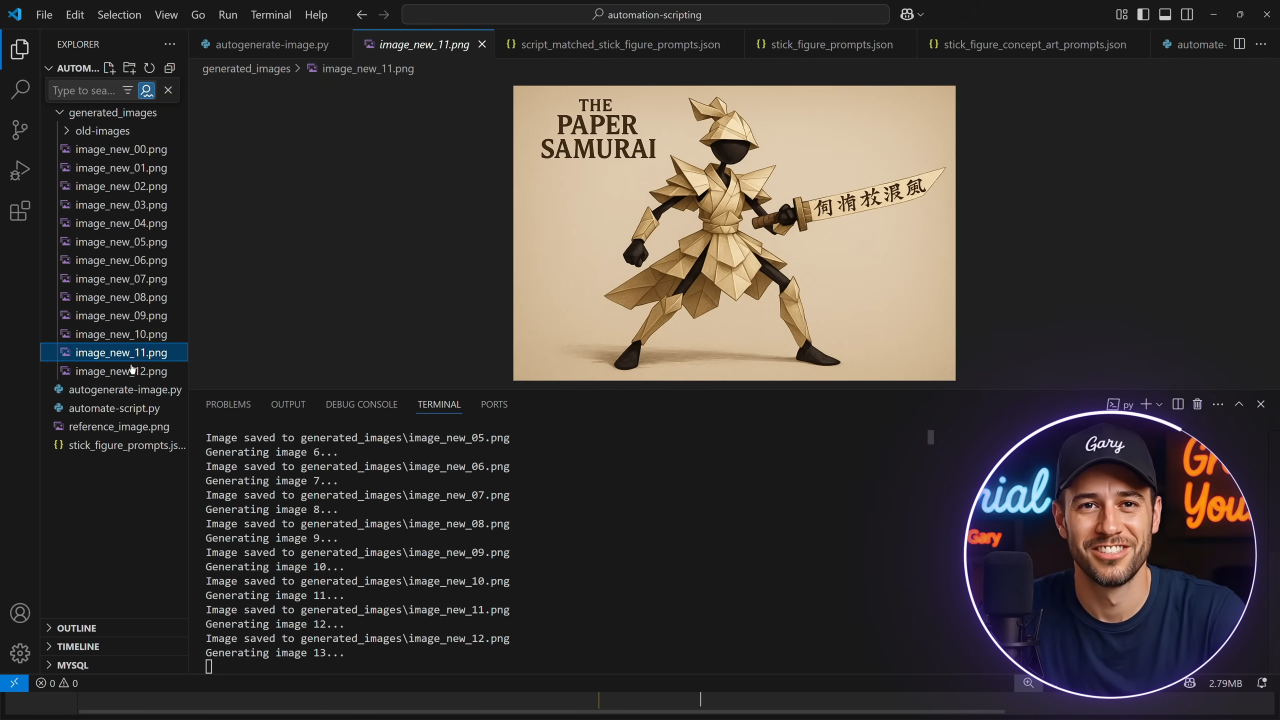Open automate-script.py in Explorer
This screenshot has height=720, width=1280.
point(114,408)
